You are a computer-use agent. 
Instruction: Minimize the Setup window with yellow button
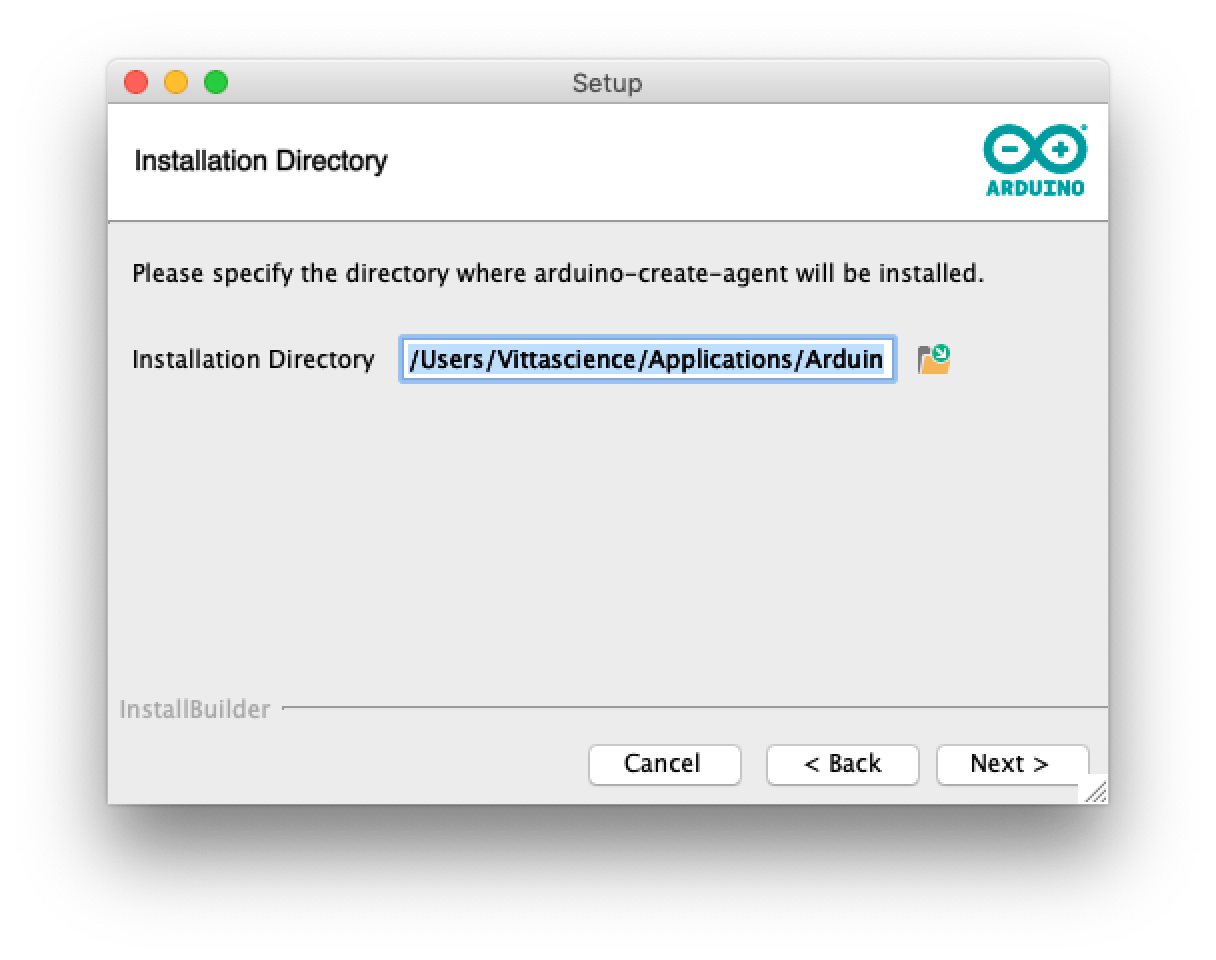tap(176, 83)
